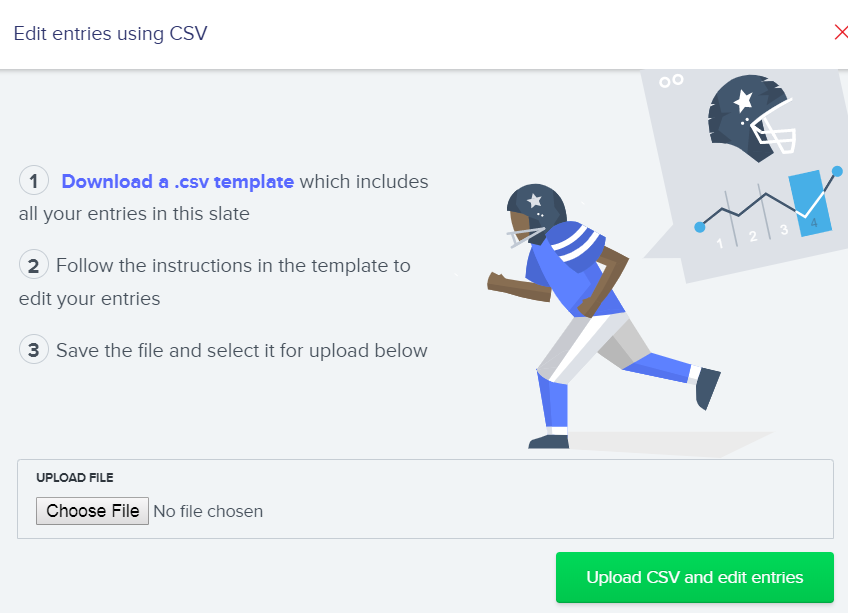Click the No file chosen text
848x613 pixels.
pyautogui.click(x=208, y=511)
